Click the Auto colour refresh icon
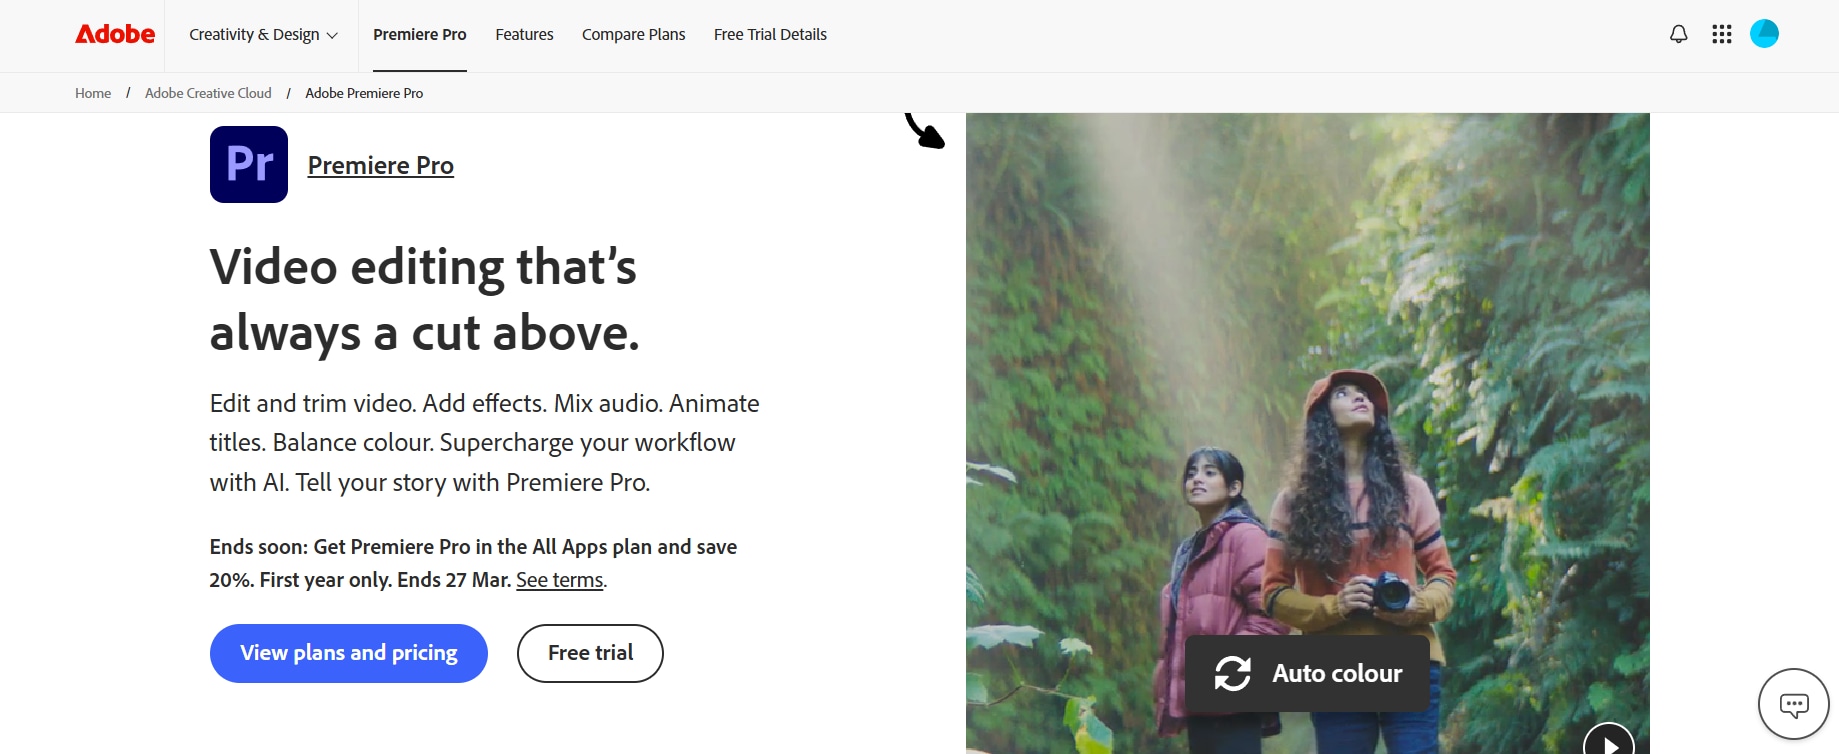The width and height of the screenshot is (1839, 754). point(1233,673)
